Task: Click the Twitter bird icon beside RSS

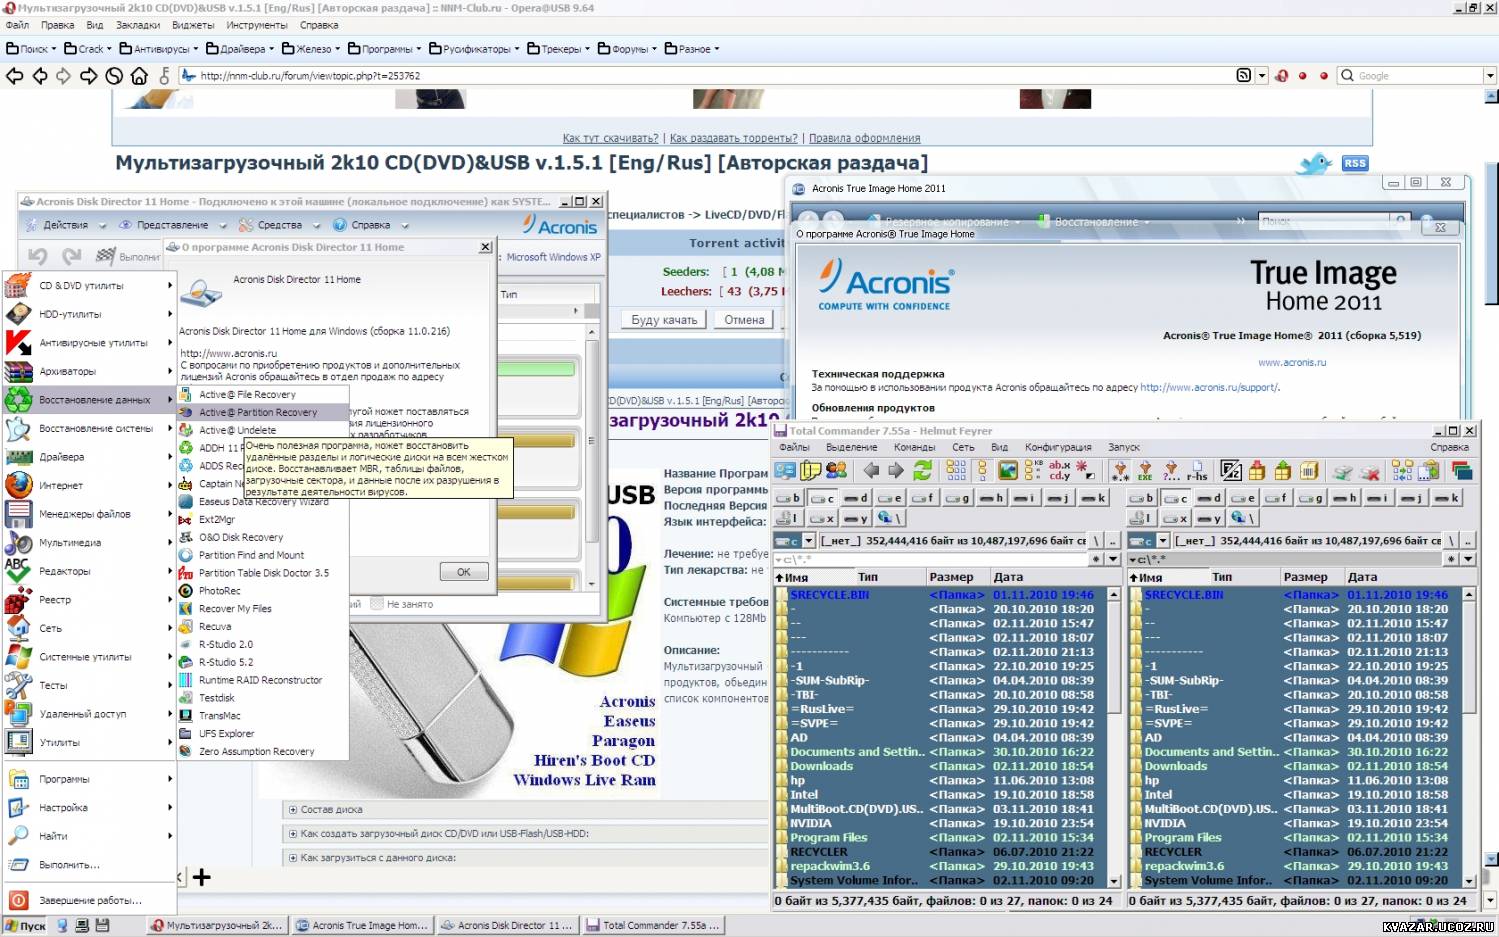Action: (x=1315, y=163)
